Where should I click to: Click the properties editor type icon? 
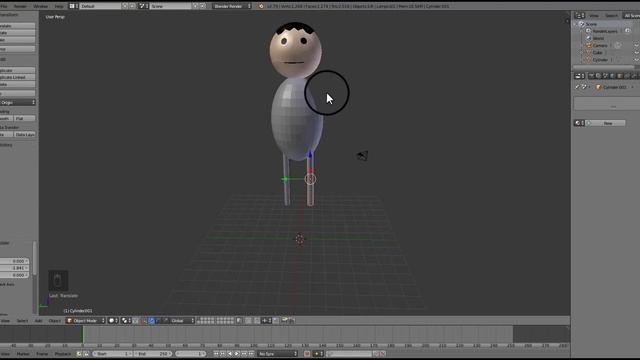point(580,76)
